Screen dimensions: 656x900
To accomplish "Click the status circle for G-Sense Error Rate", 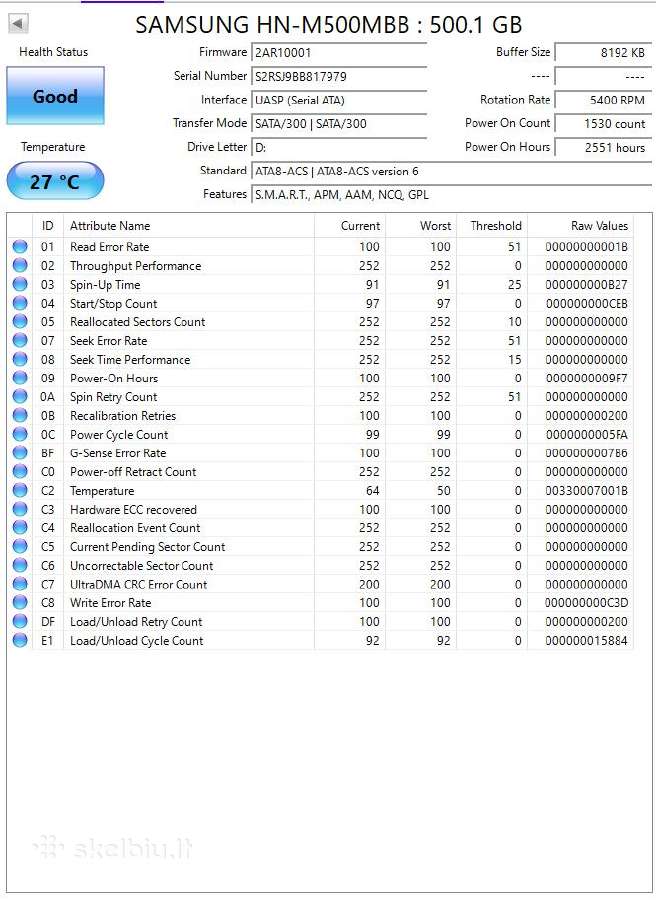I will pyautogui.click(x=20, y=453).
